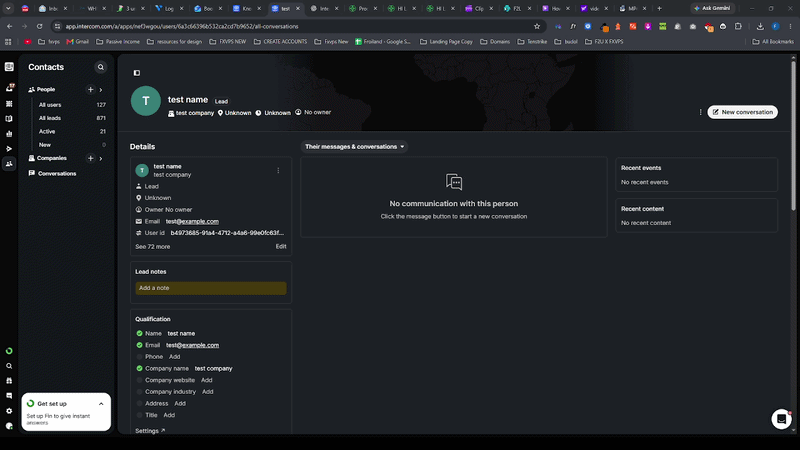
Task: Click the Add a note field
Action: point(211,288)
